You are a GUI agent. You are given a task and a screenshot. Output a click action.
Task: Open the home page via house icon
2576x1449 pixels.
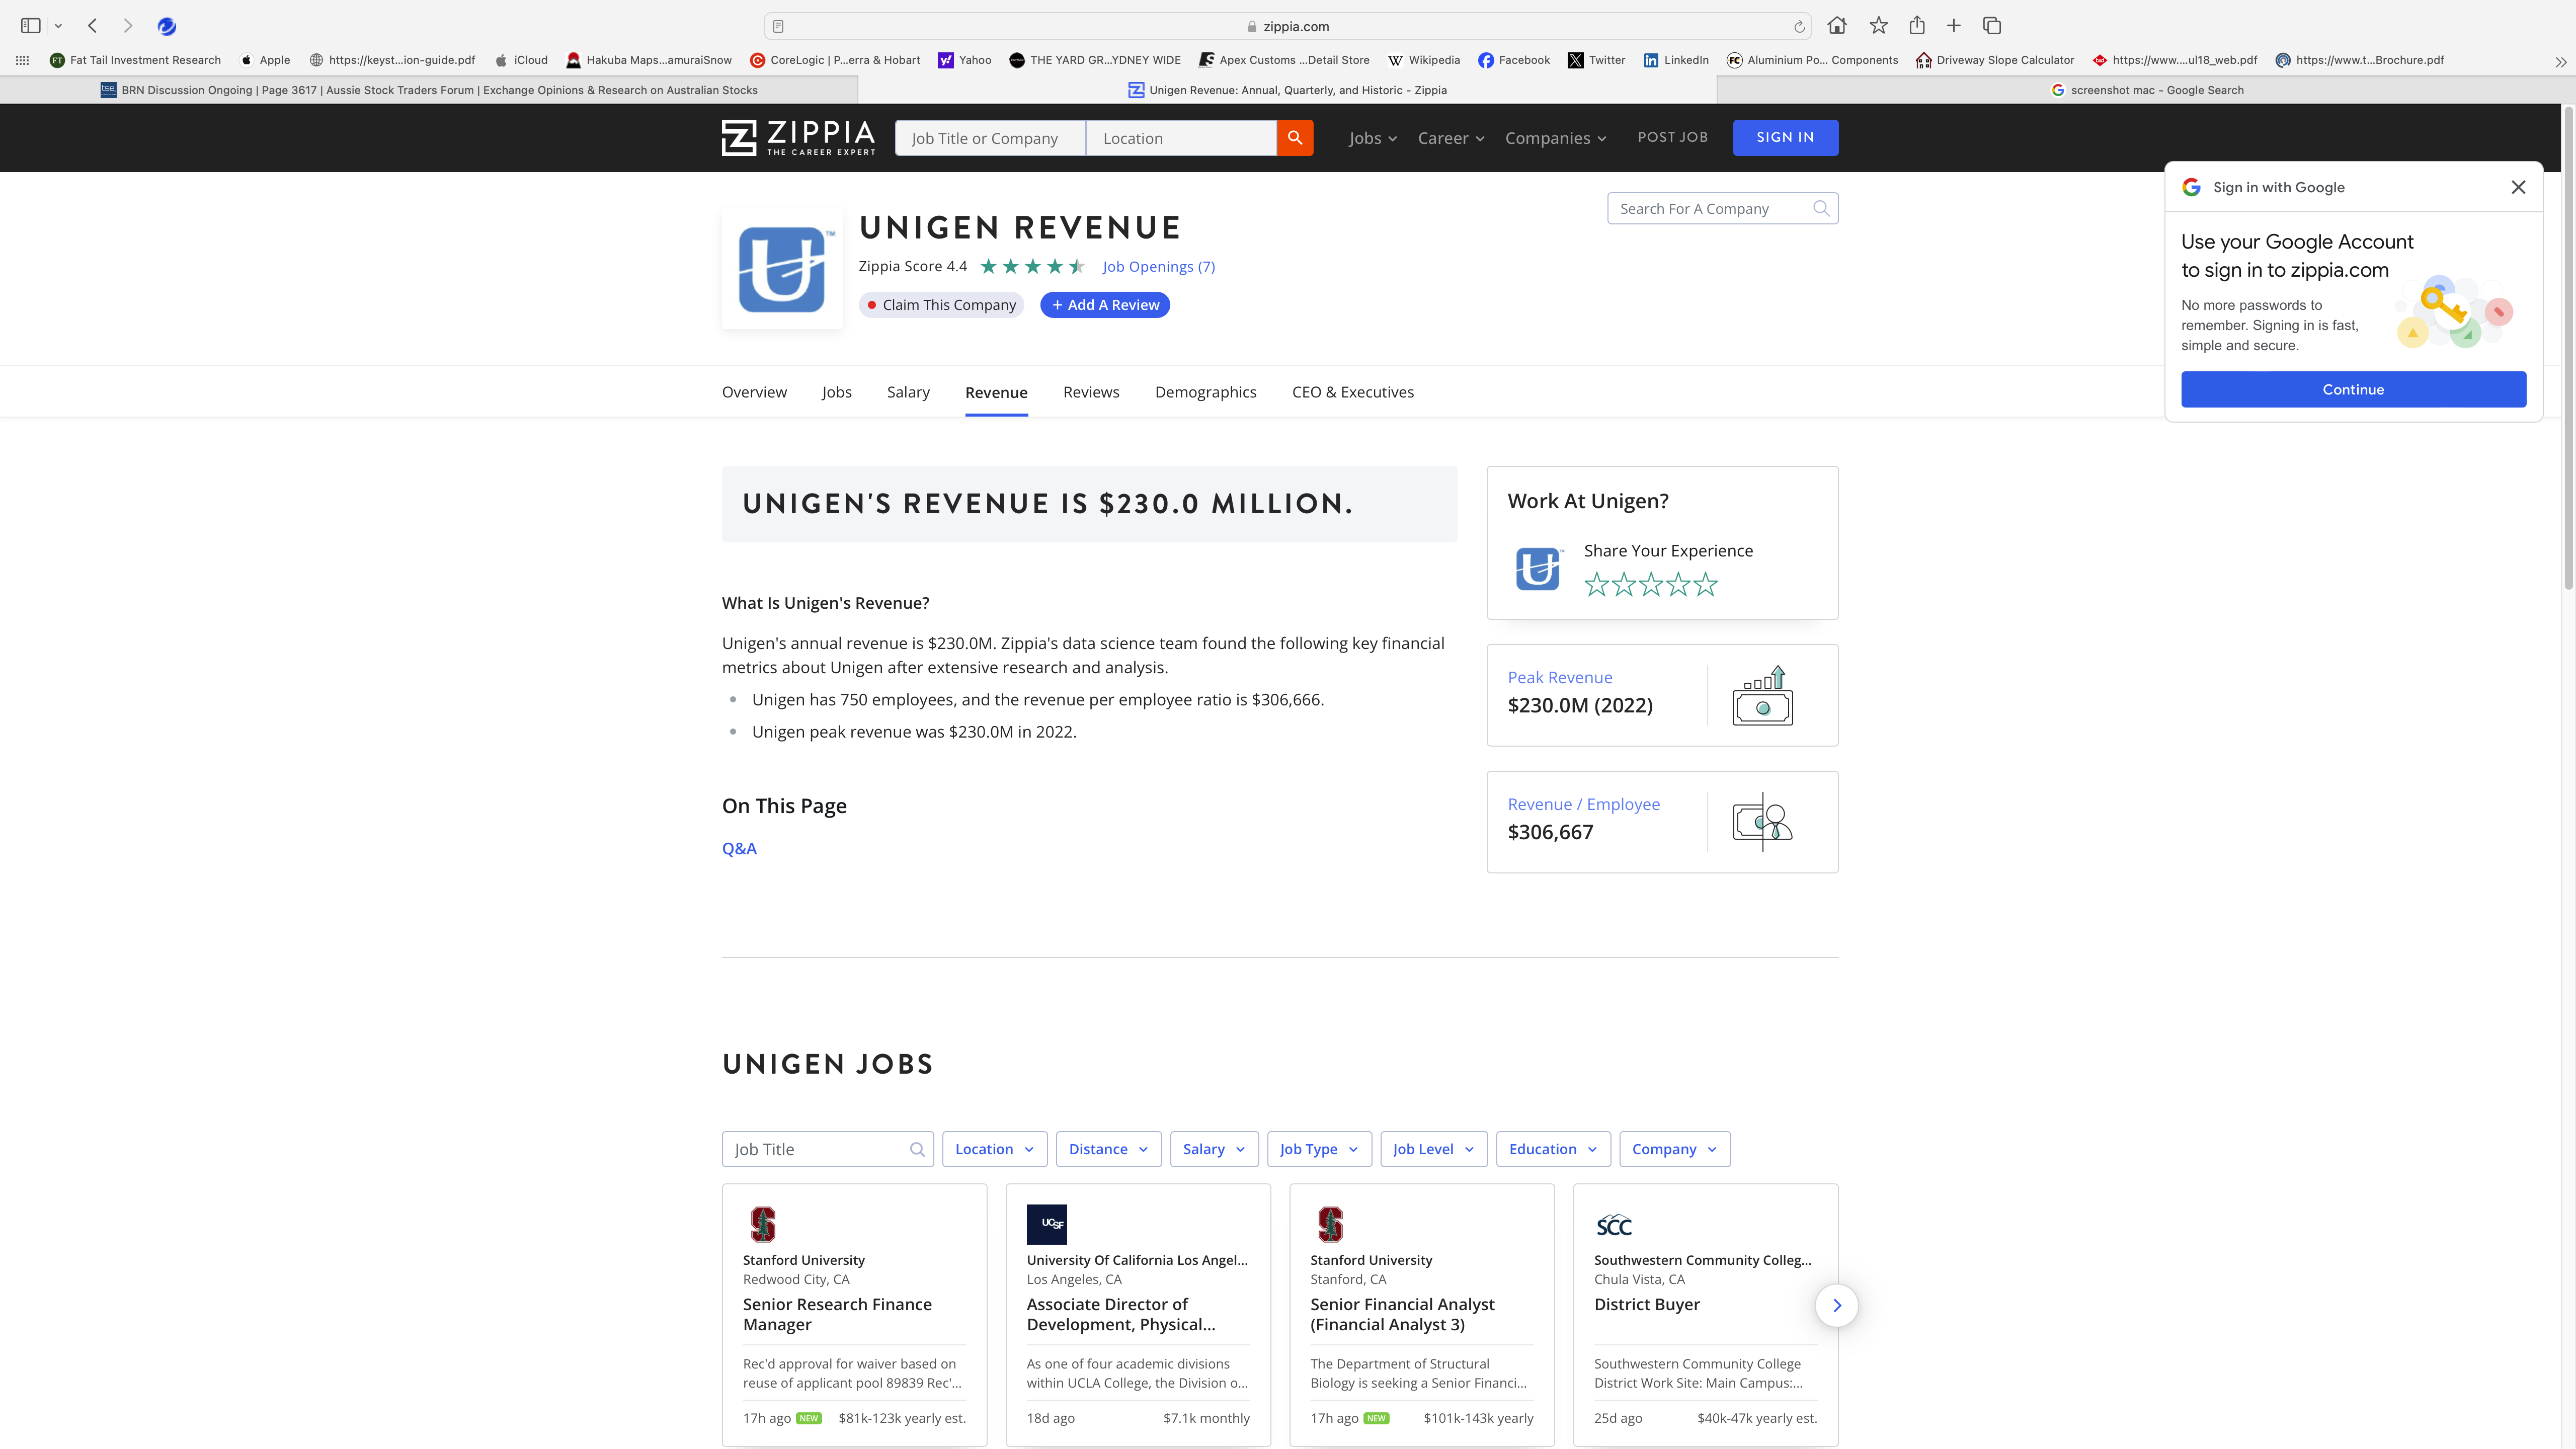(x=1837, y=26)
